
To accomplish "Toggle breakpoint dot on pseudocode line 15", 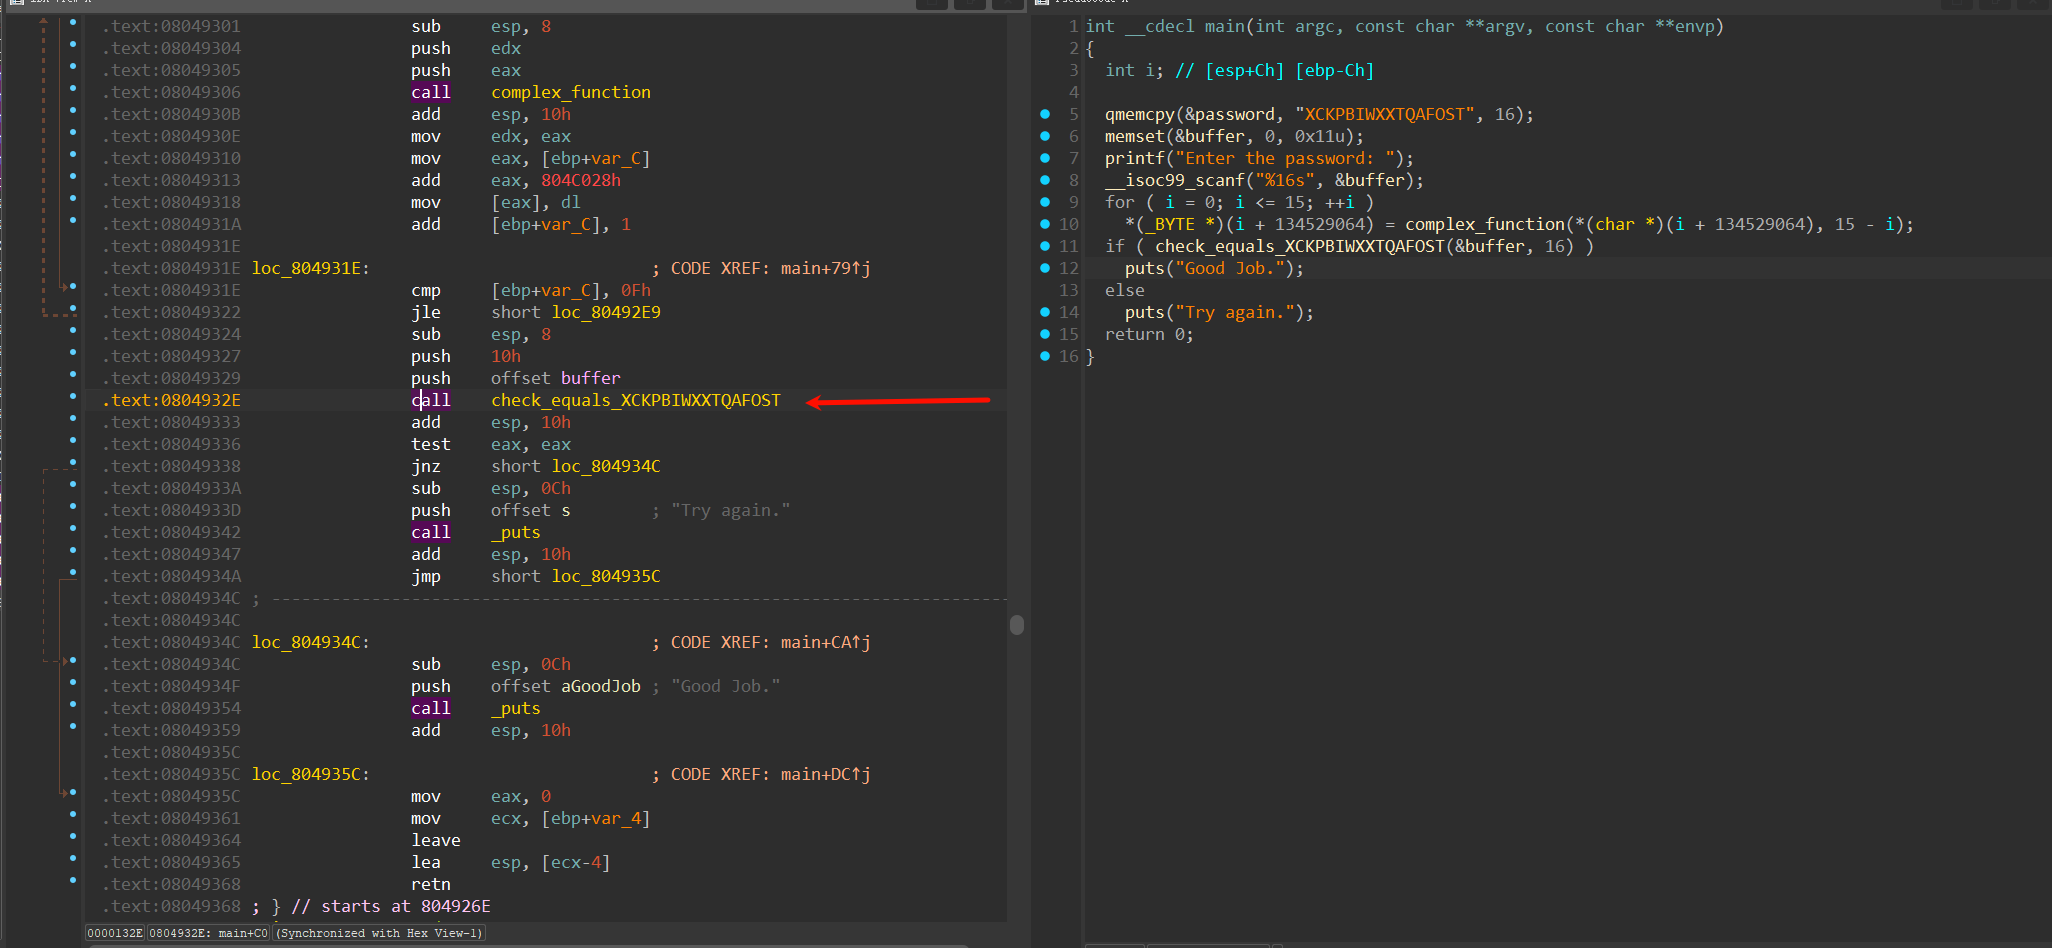I will click(1045, 334).
